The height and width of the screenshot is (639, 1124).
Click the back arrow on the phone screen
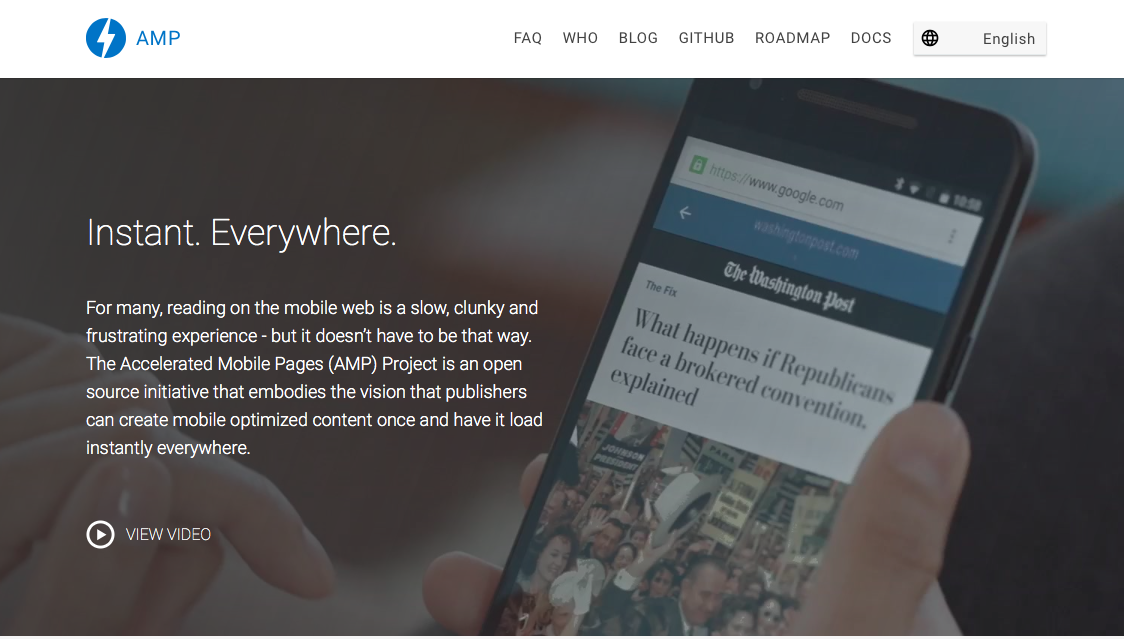[685, 212]
